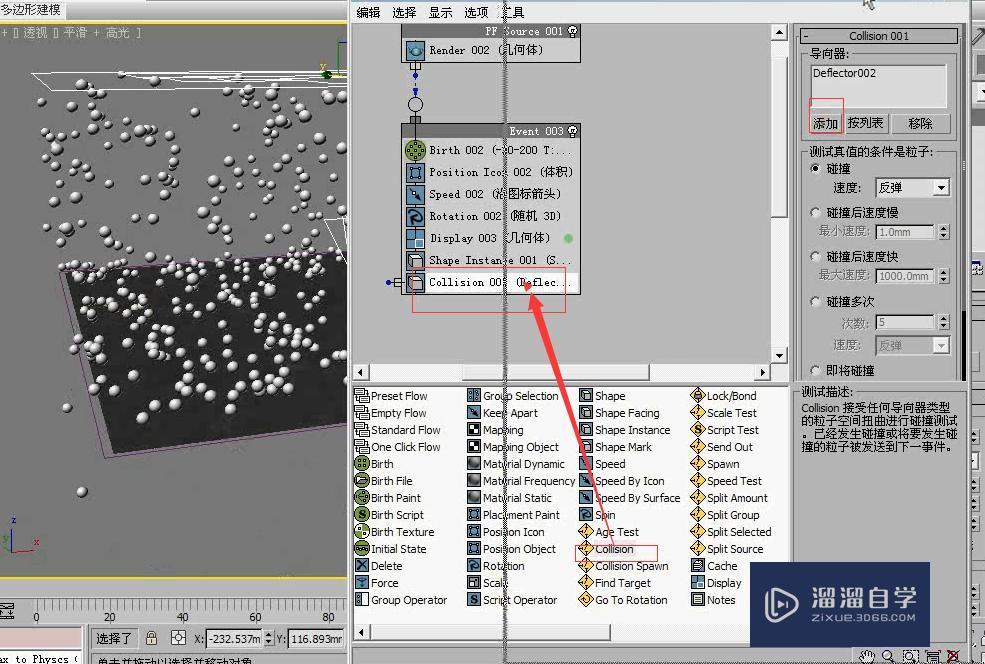Select the 碰撞后速度慢 radio option
The width and height of the screenshot is (985, 664).
point(815,212)
